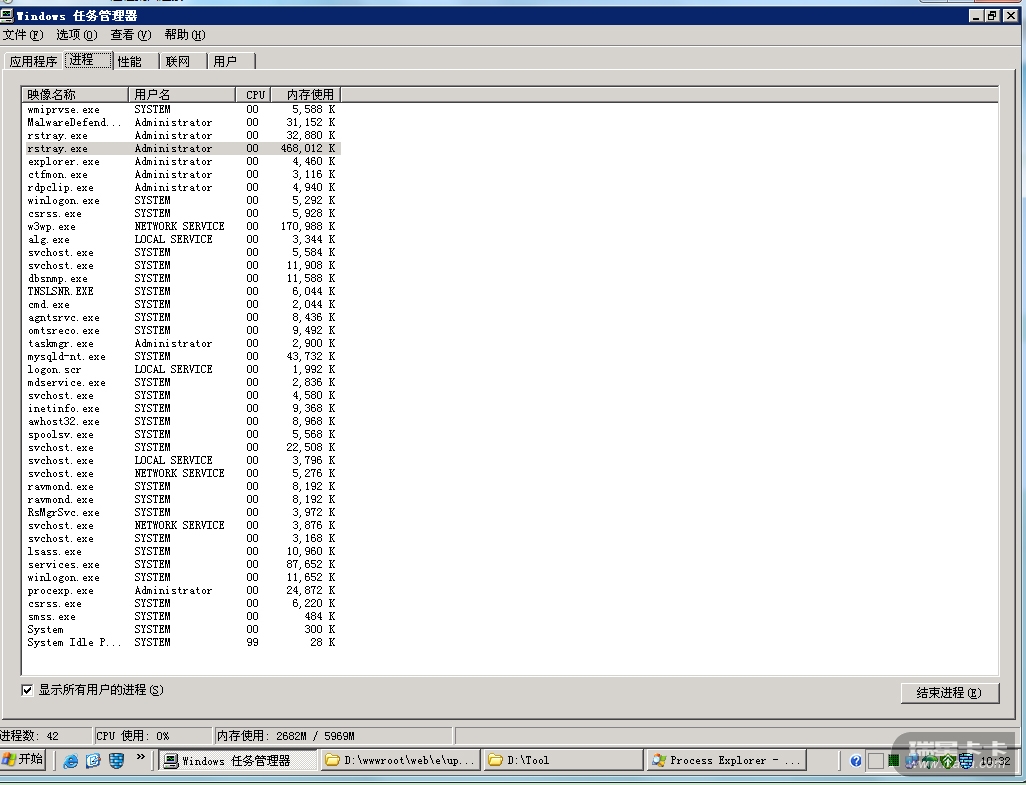Select the System Idle P... process row
The image size is (1026, 785).
pos(181,643)
